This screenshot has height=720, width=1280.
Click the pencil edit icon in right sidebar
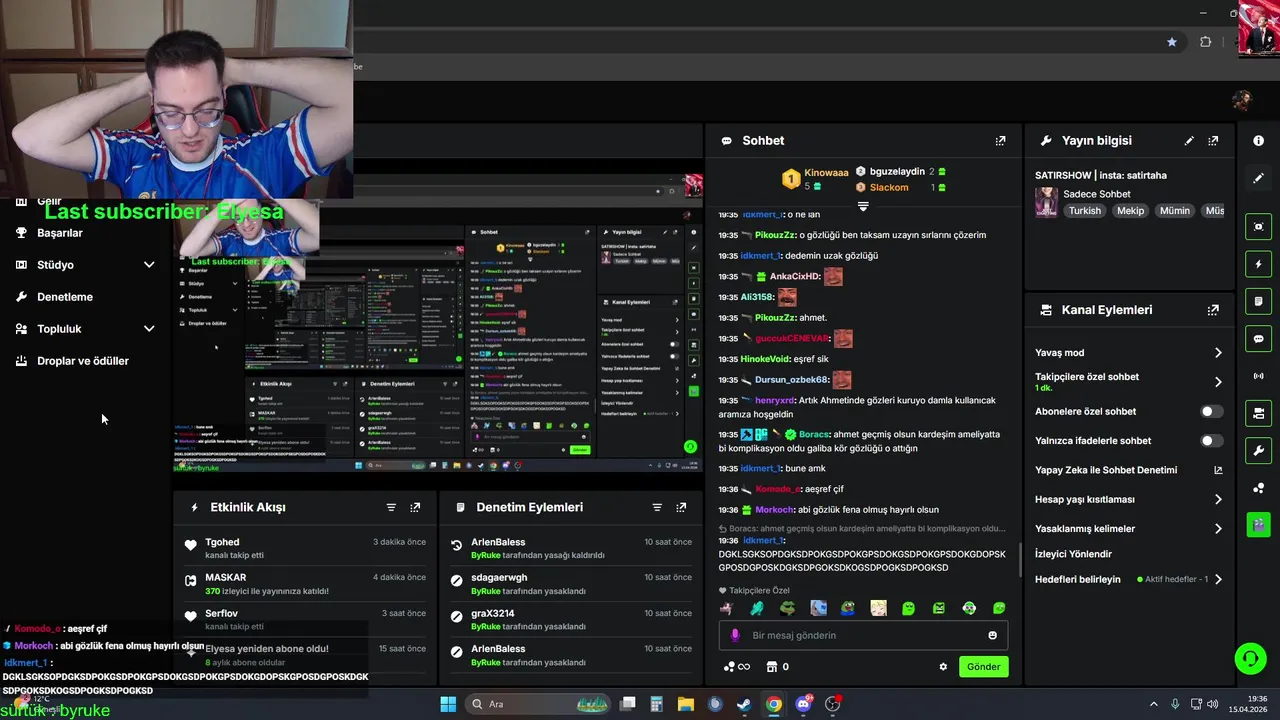(x=1258, y=178)
